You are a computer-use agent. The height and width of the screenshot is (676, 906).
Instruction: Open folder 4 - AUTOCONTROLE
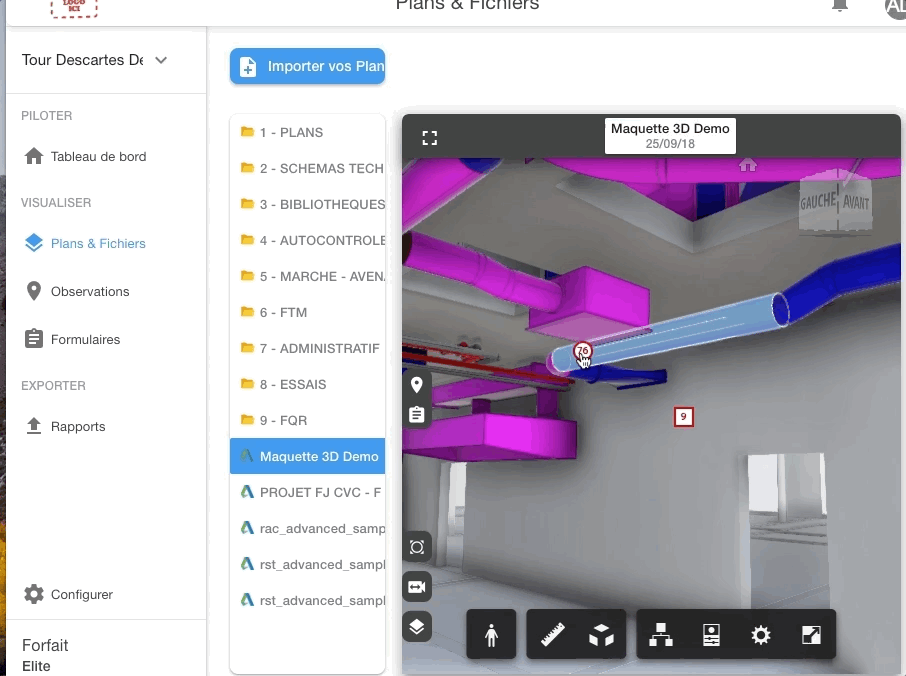307,240
